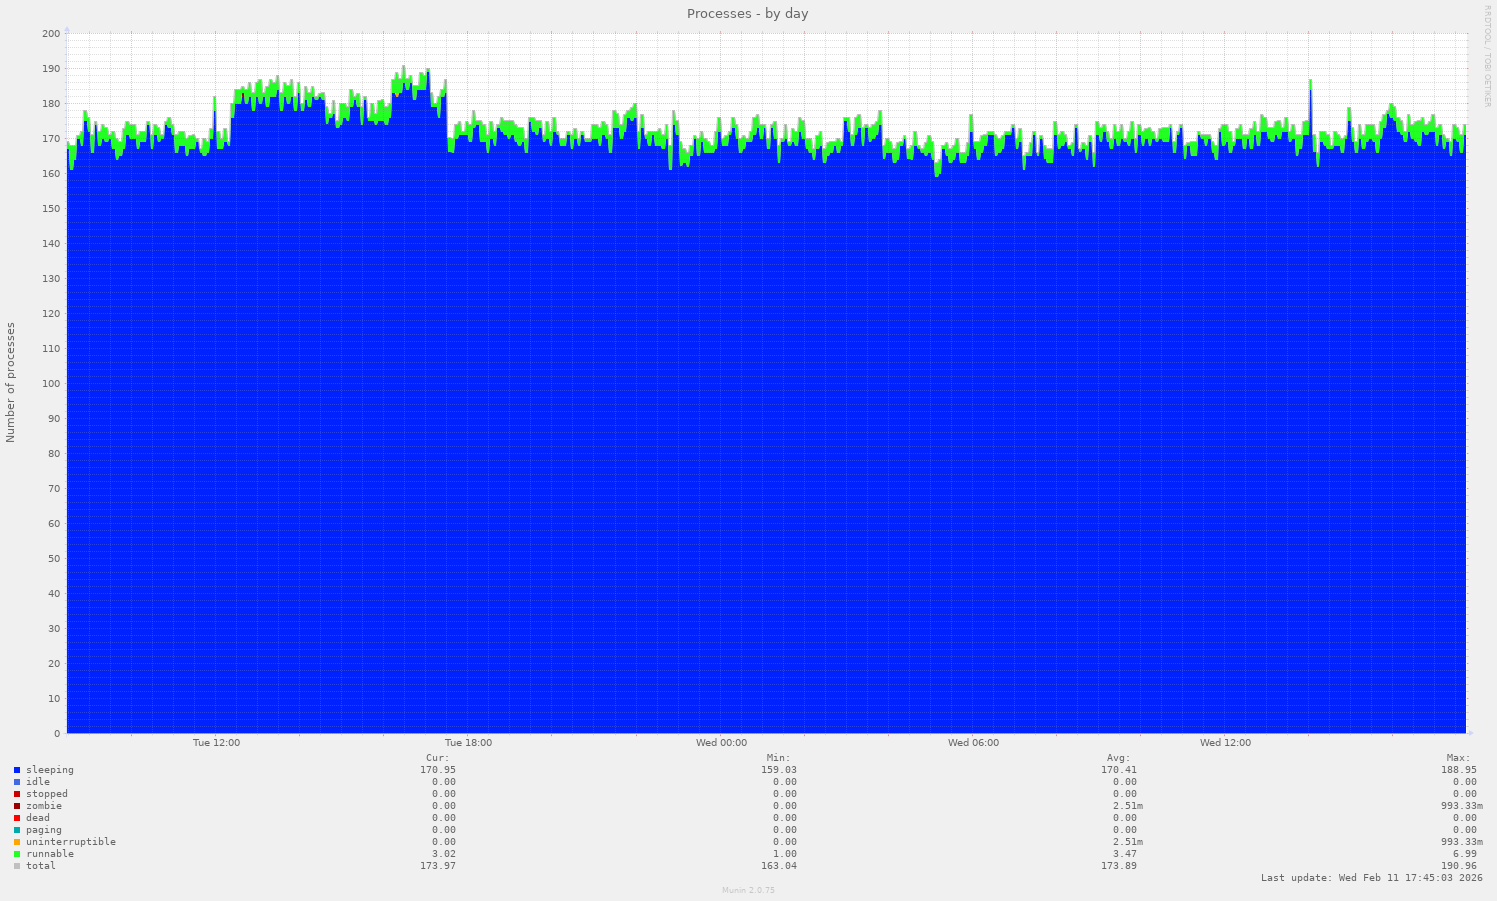
Task: Click the 'dead' legend label
Action: [38, 818]
